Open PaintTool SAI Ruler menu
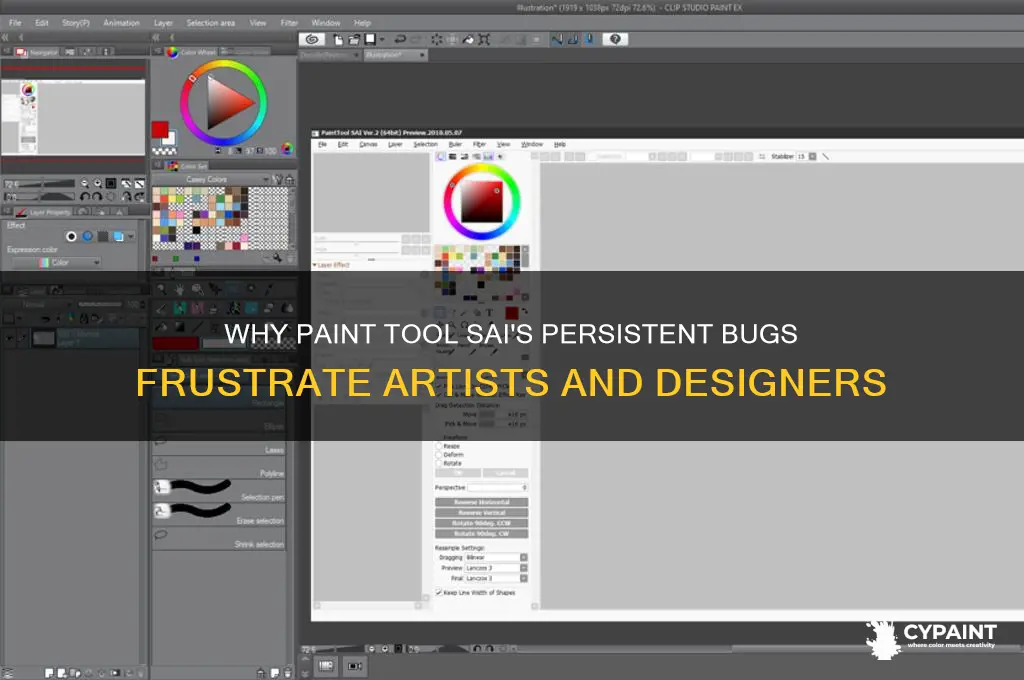1024x680 pixels. point(455,144)
